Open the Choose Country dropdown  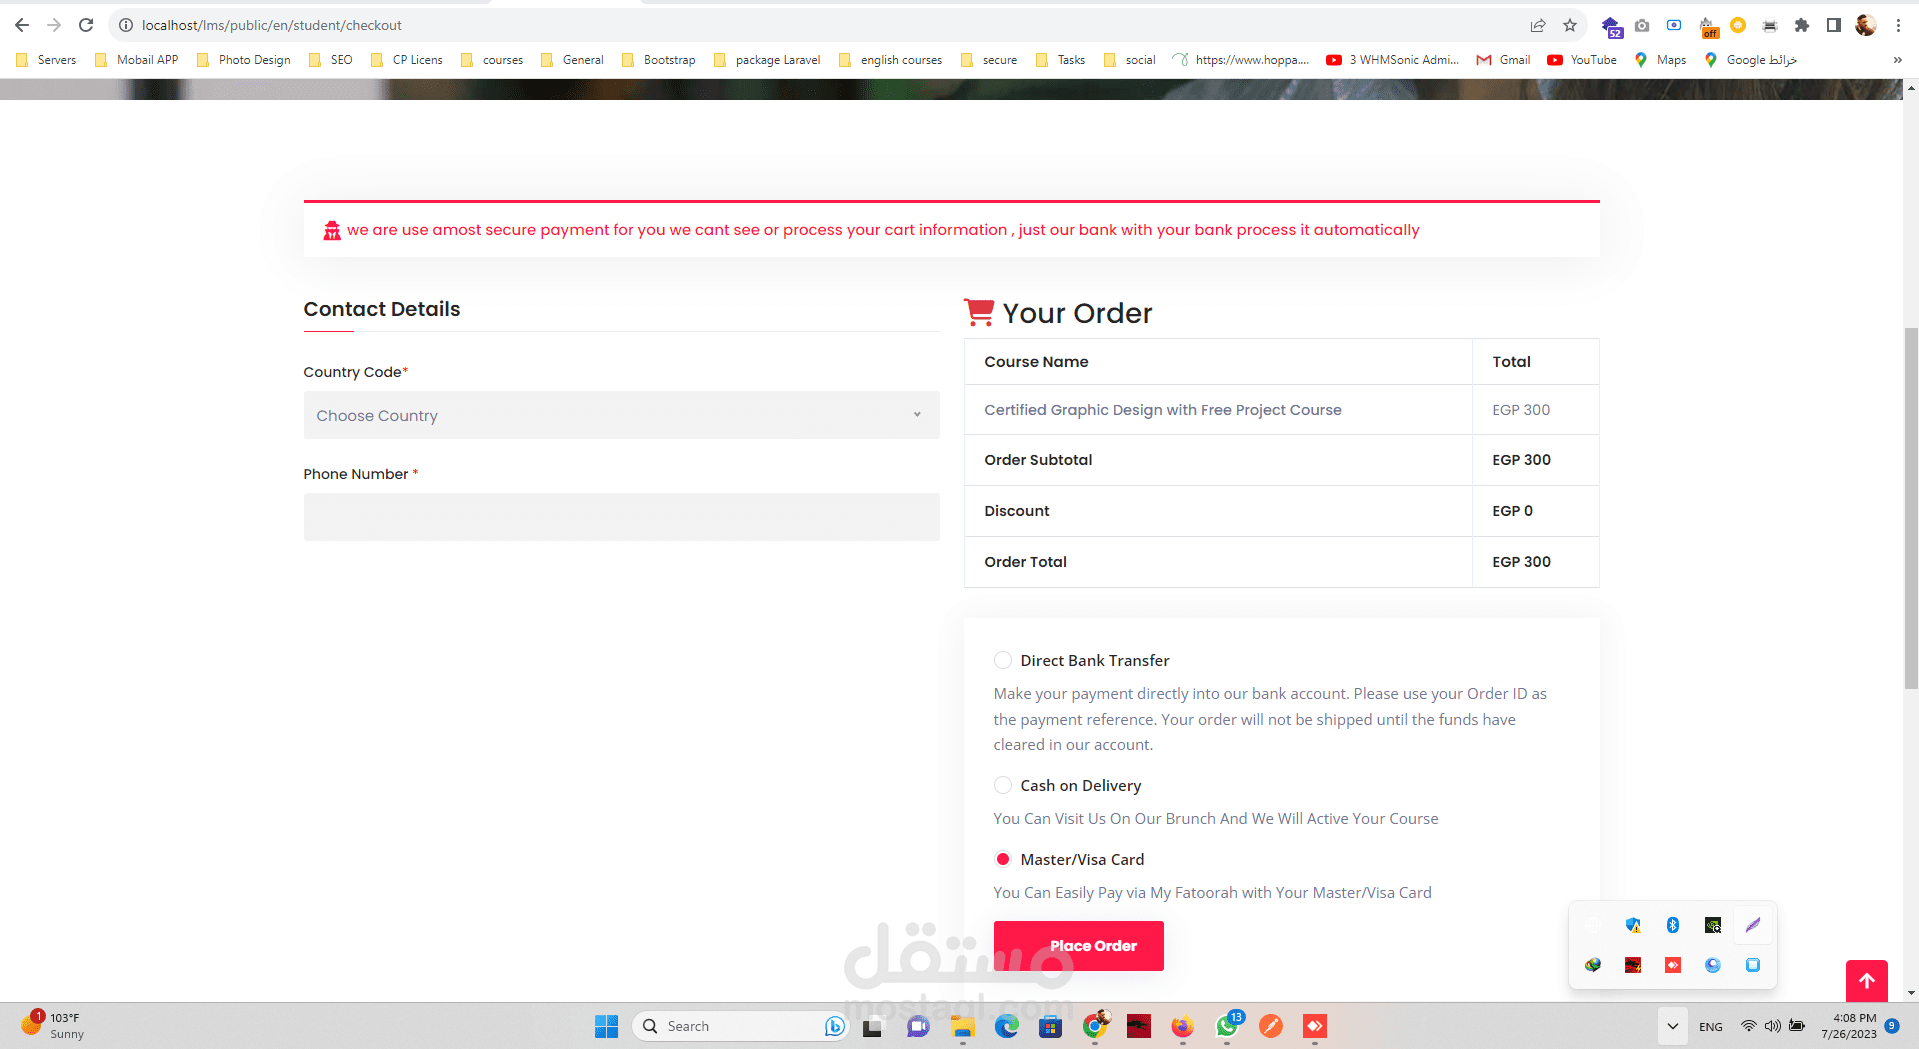point(621,415)
